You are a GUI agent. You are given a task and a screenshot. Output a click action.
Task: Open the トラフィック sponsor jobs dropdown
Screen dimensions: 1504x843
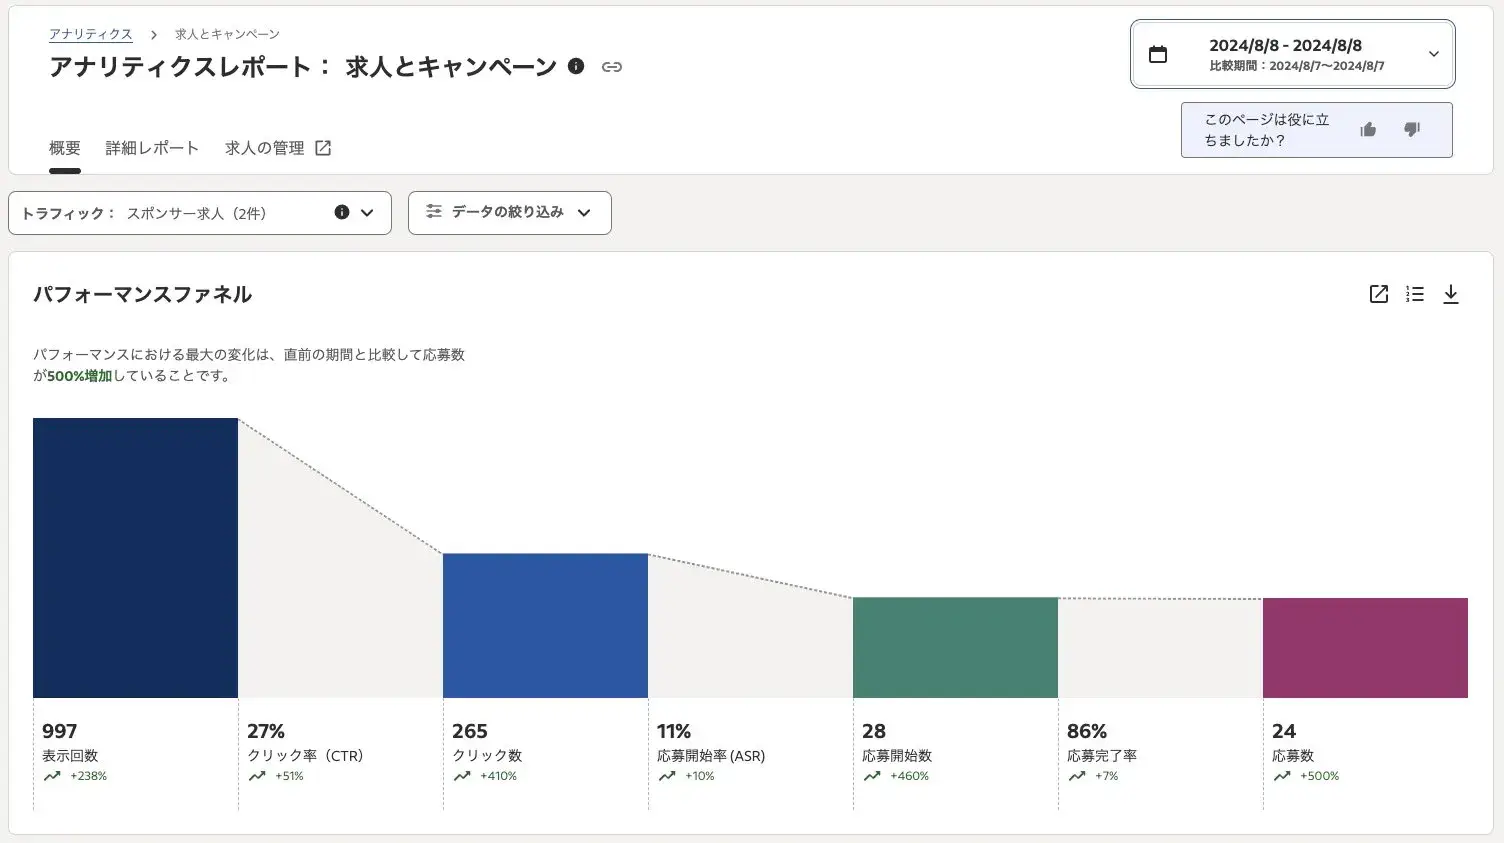click(x=200, y=213)
